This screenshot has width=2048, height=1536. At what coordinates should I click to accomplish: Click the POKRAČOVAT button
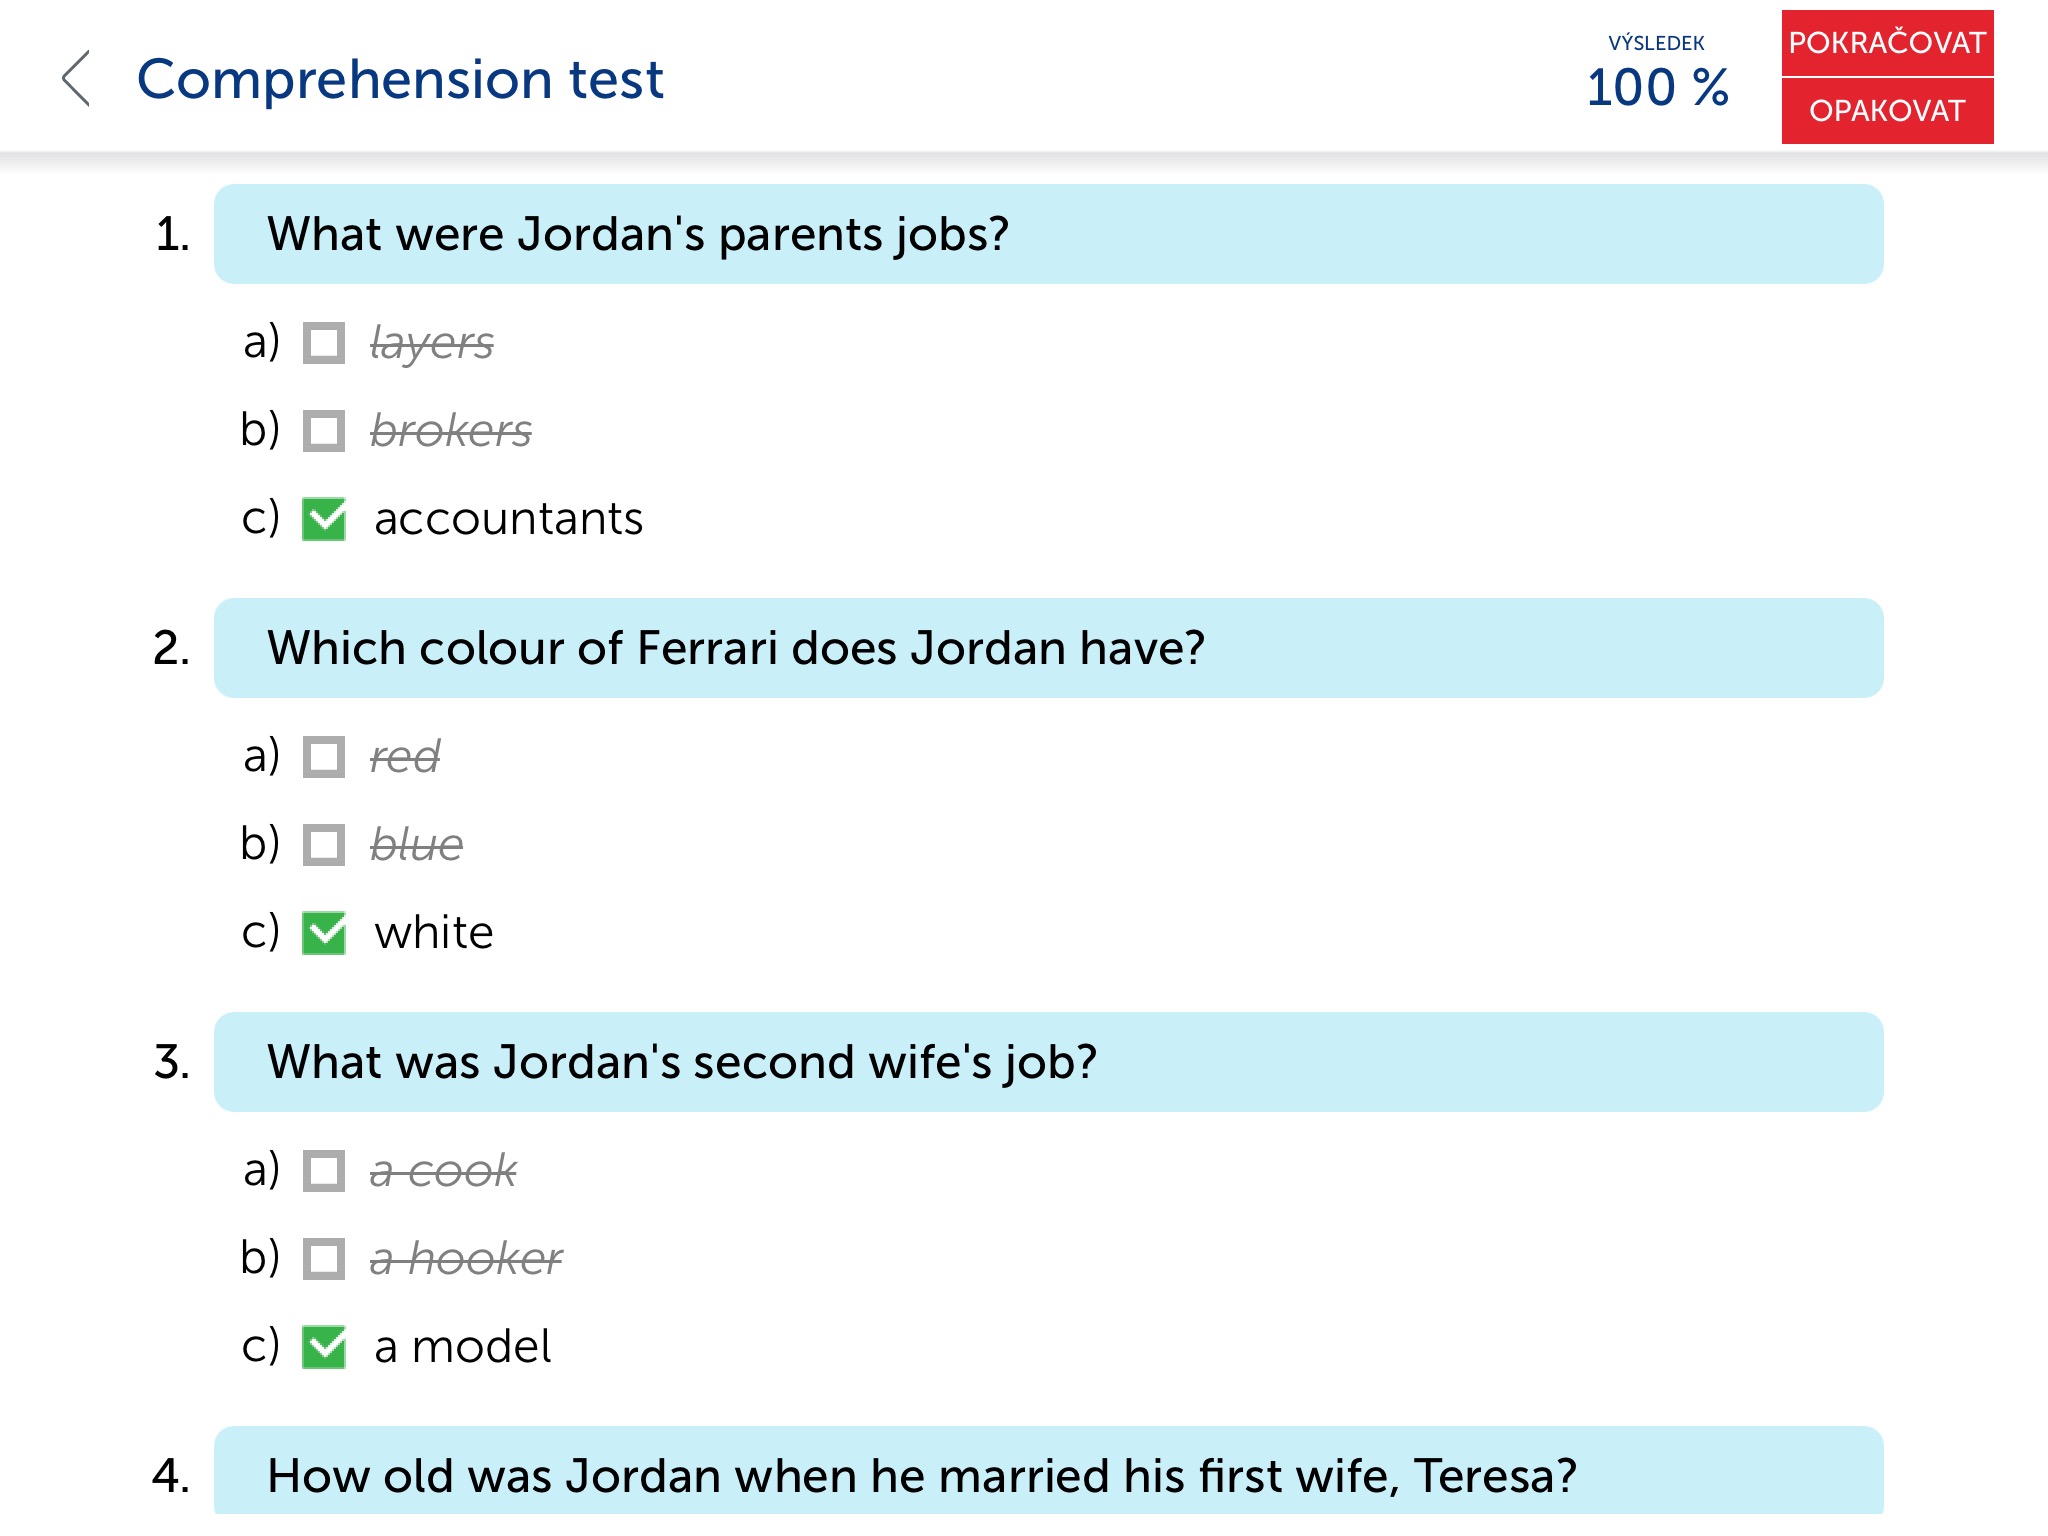1886,43
